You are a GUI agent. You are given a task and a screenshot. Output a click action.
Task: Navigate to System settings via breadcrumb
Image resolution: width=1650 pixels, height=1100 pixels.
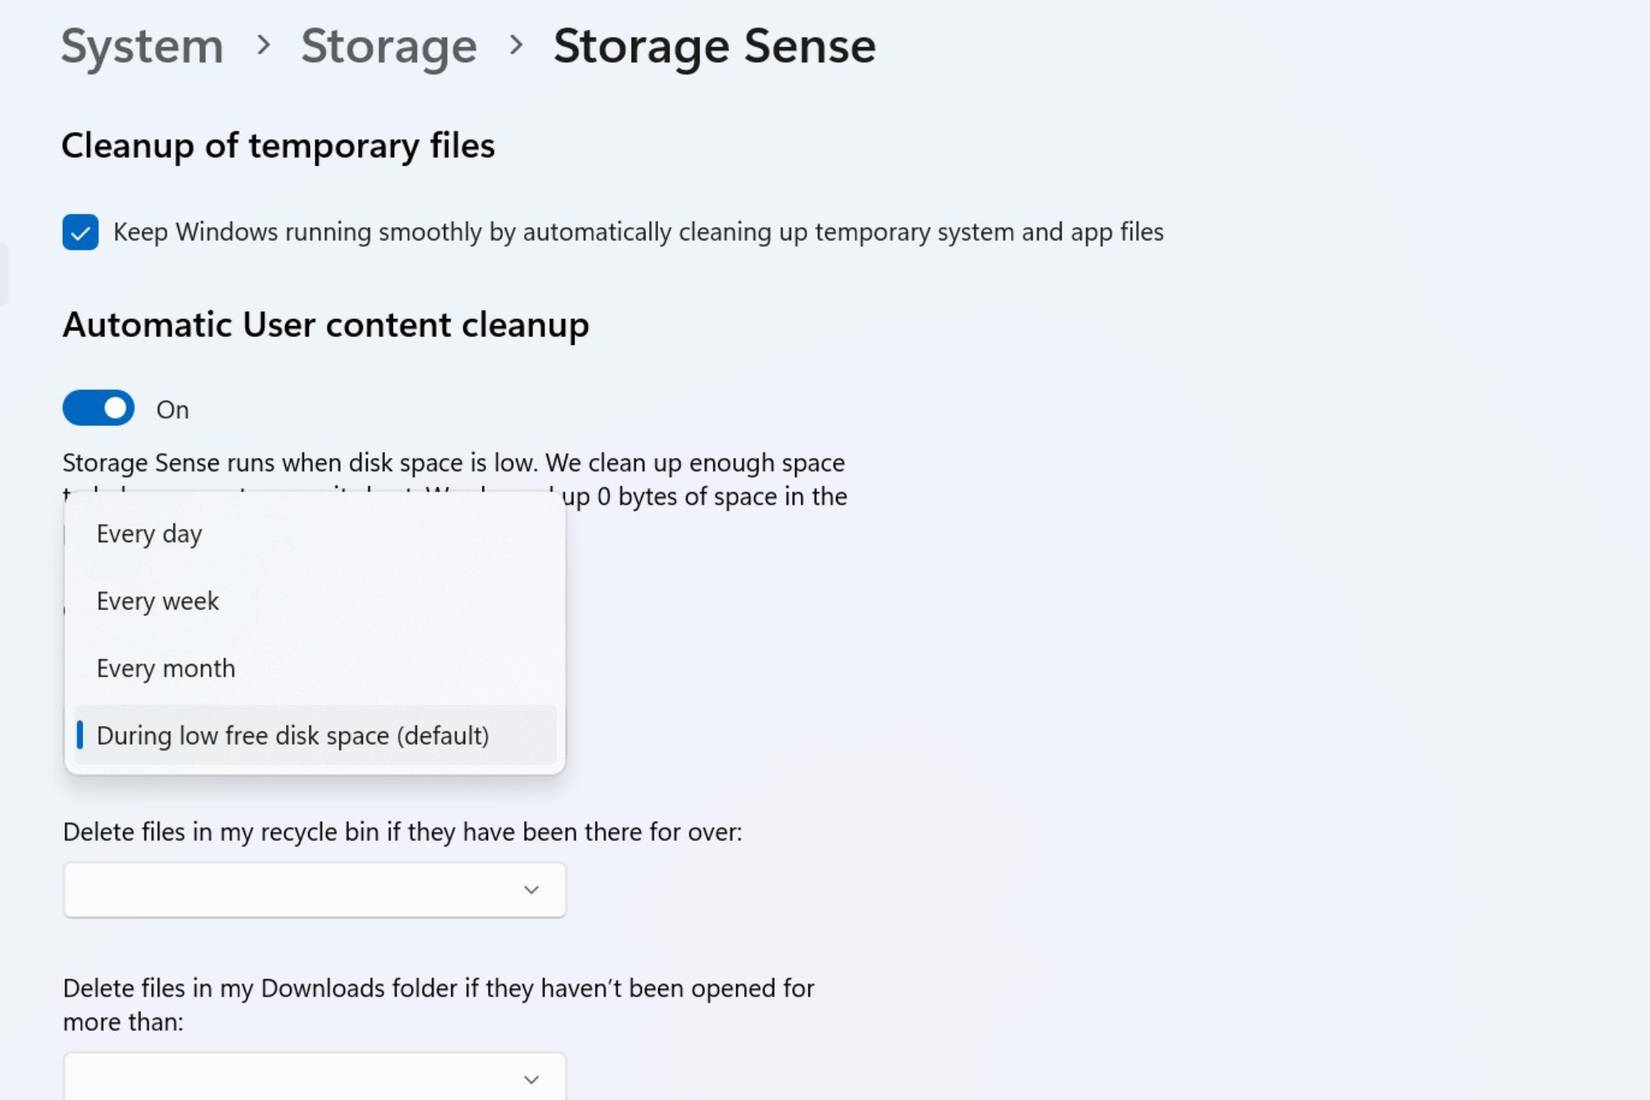[x=141, y=45]
